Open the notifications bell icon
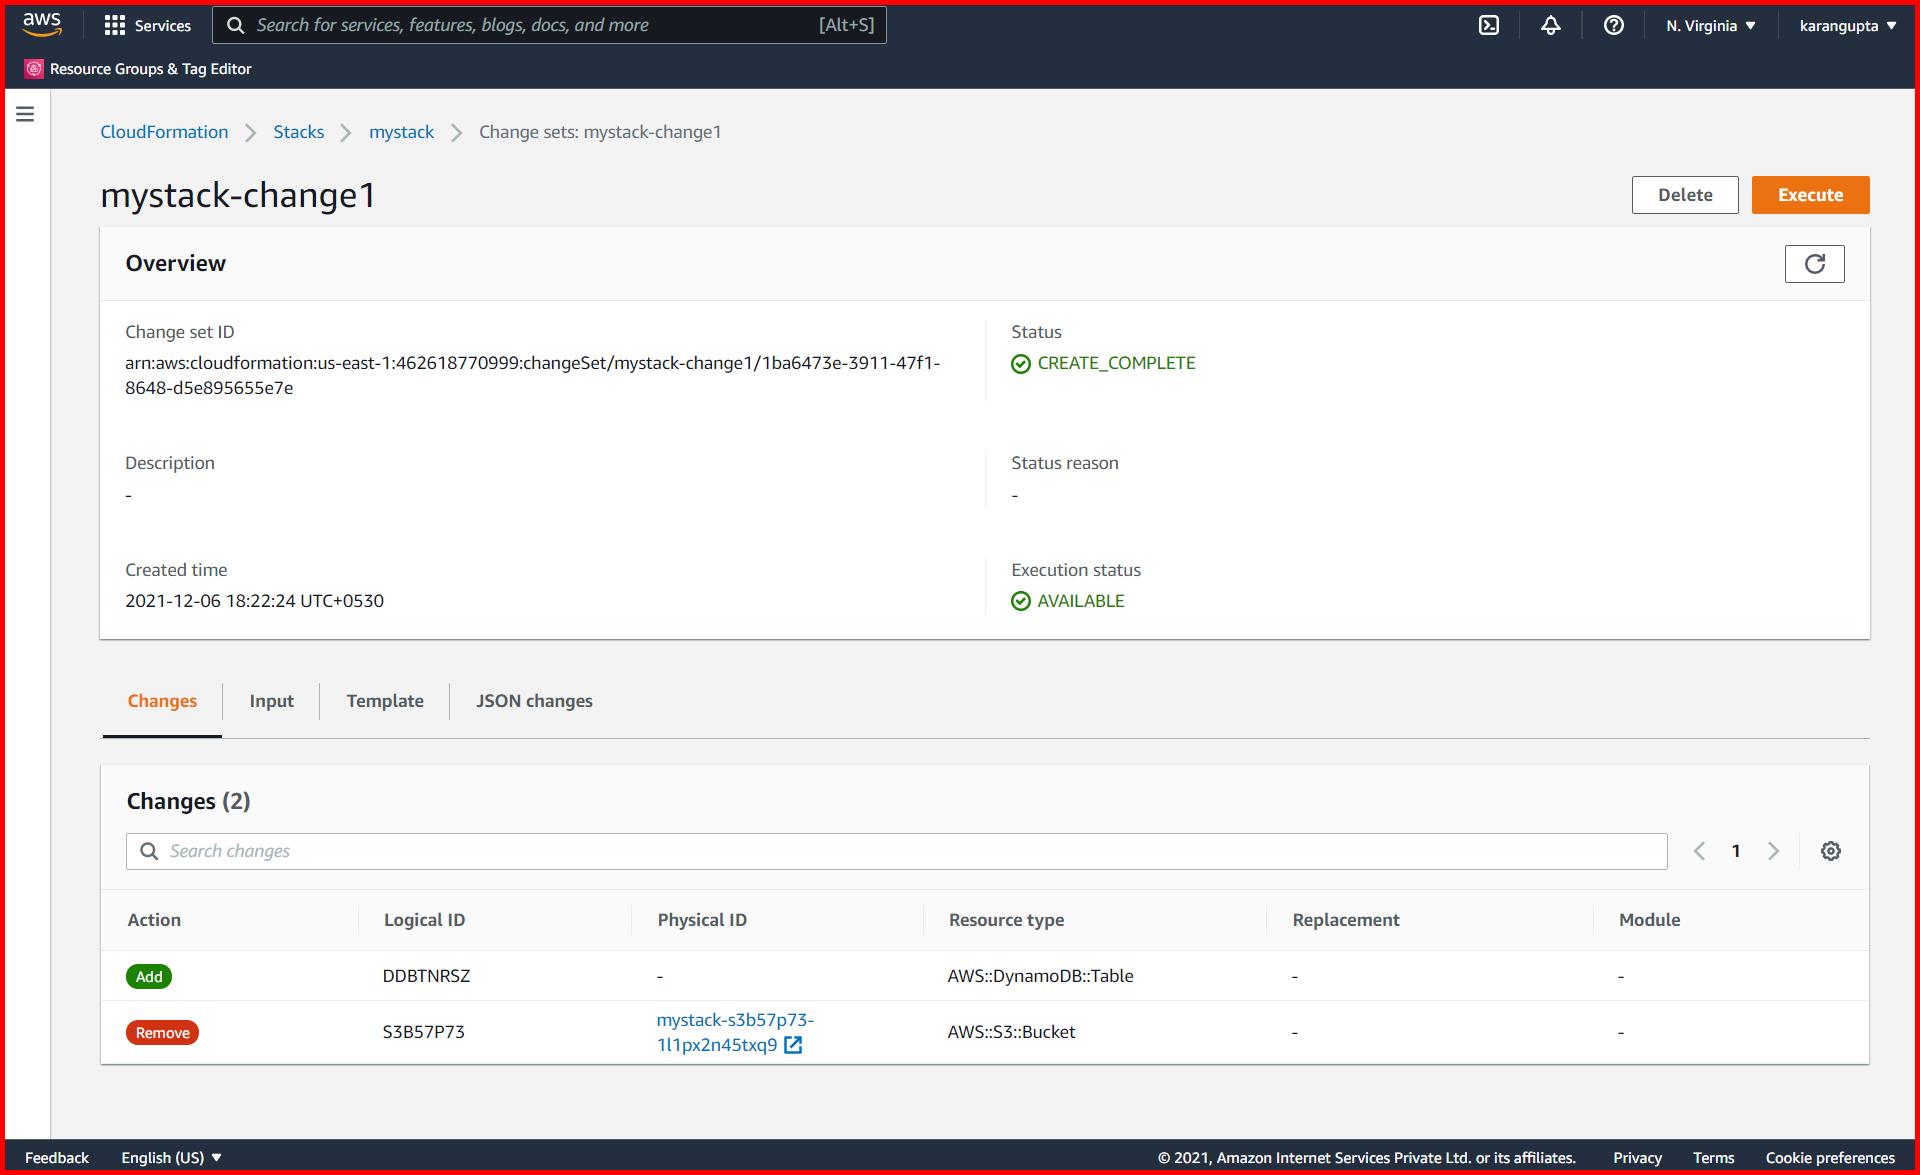 pos(1550,25)
